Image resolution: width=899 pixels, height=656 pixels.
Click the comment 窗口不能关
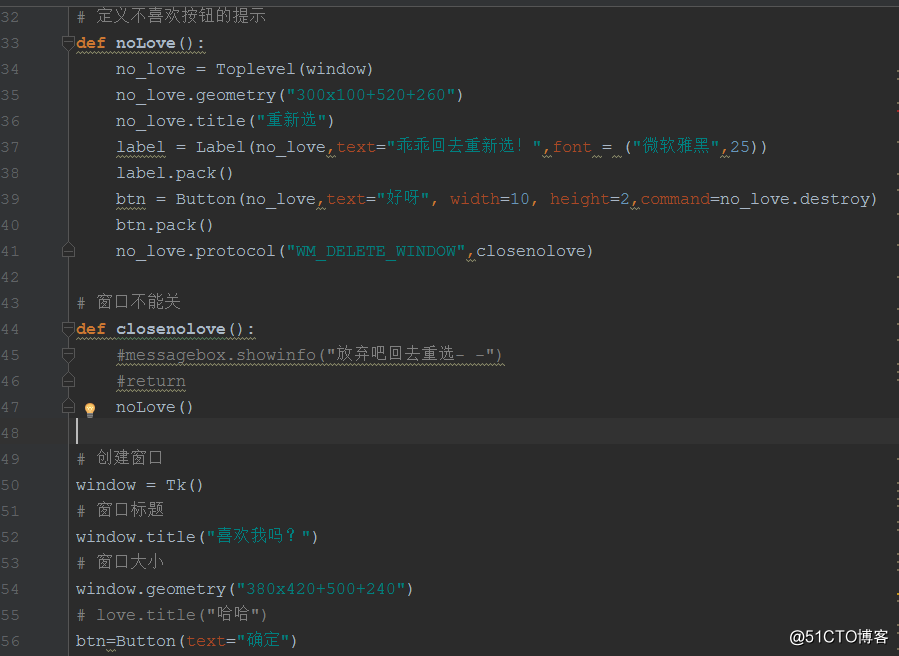pos(129,302)
